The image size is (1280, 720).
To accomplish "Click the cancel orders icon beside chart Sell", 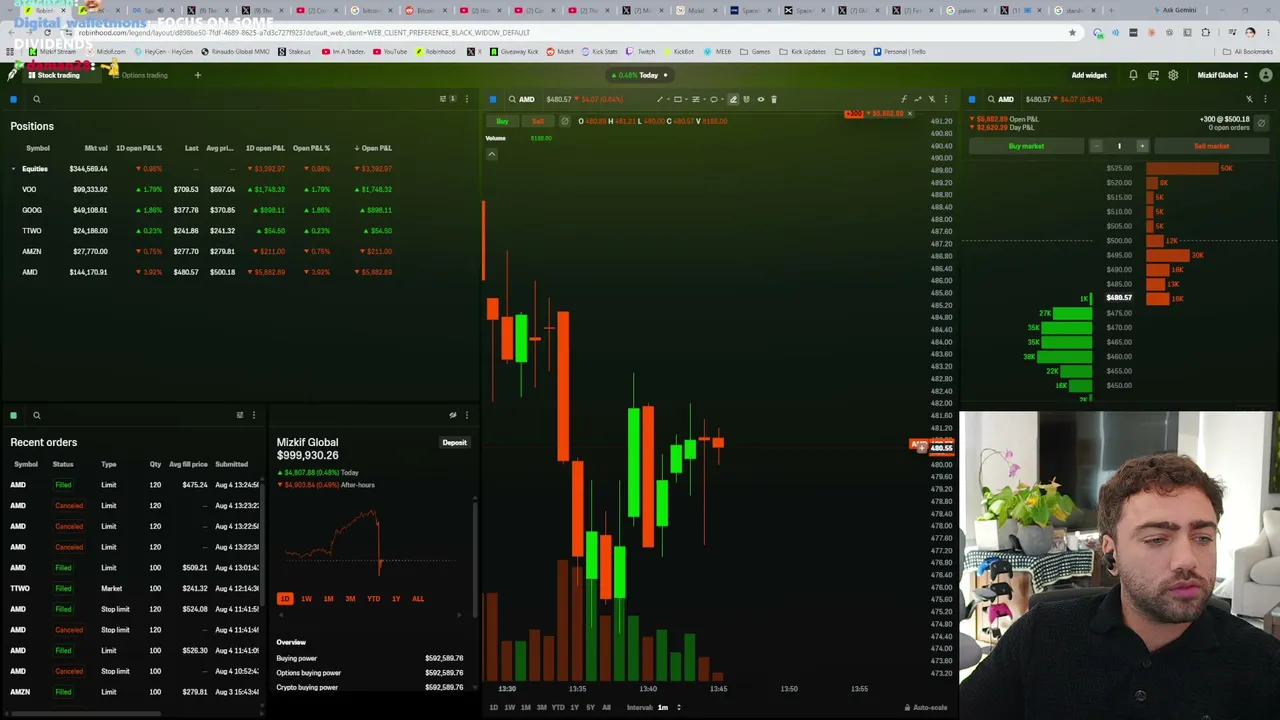I will (x=564, y=121).
